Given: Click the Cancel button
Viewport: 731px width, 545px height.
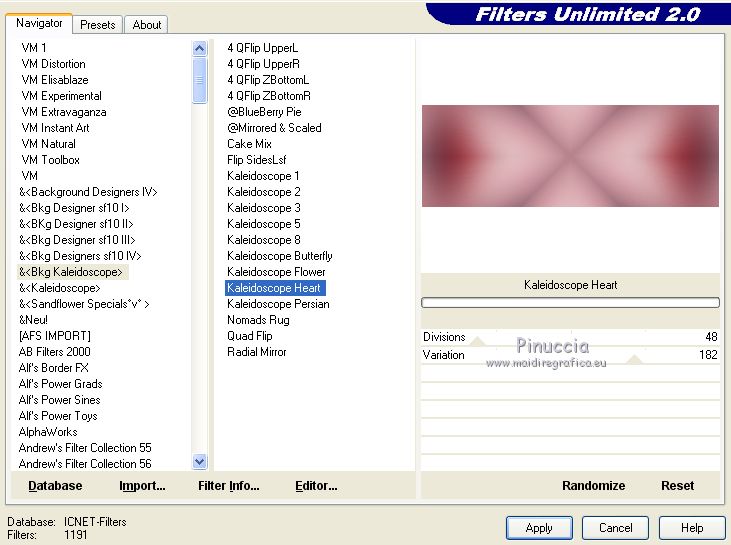Looking at the screenshot, I should pyautogui.click(x=615, y=528).
